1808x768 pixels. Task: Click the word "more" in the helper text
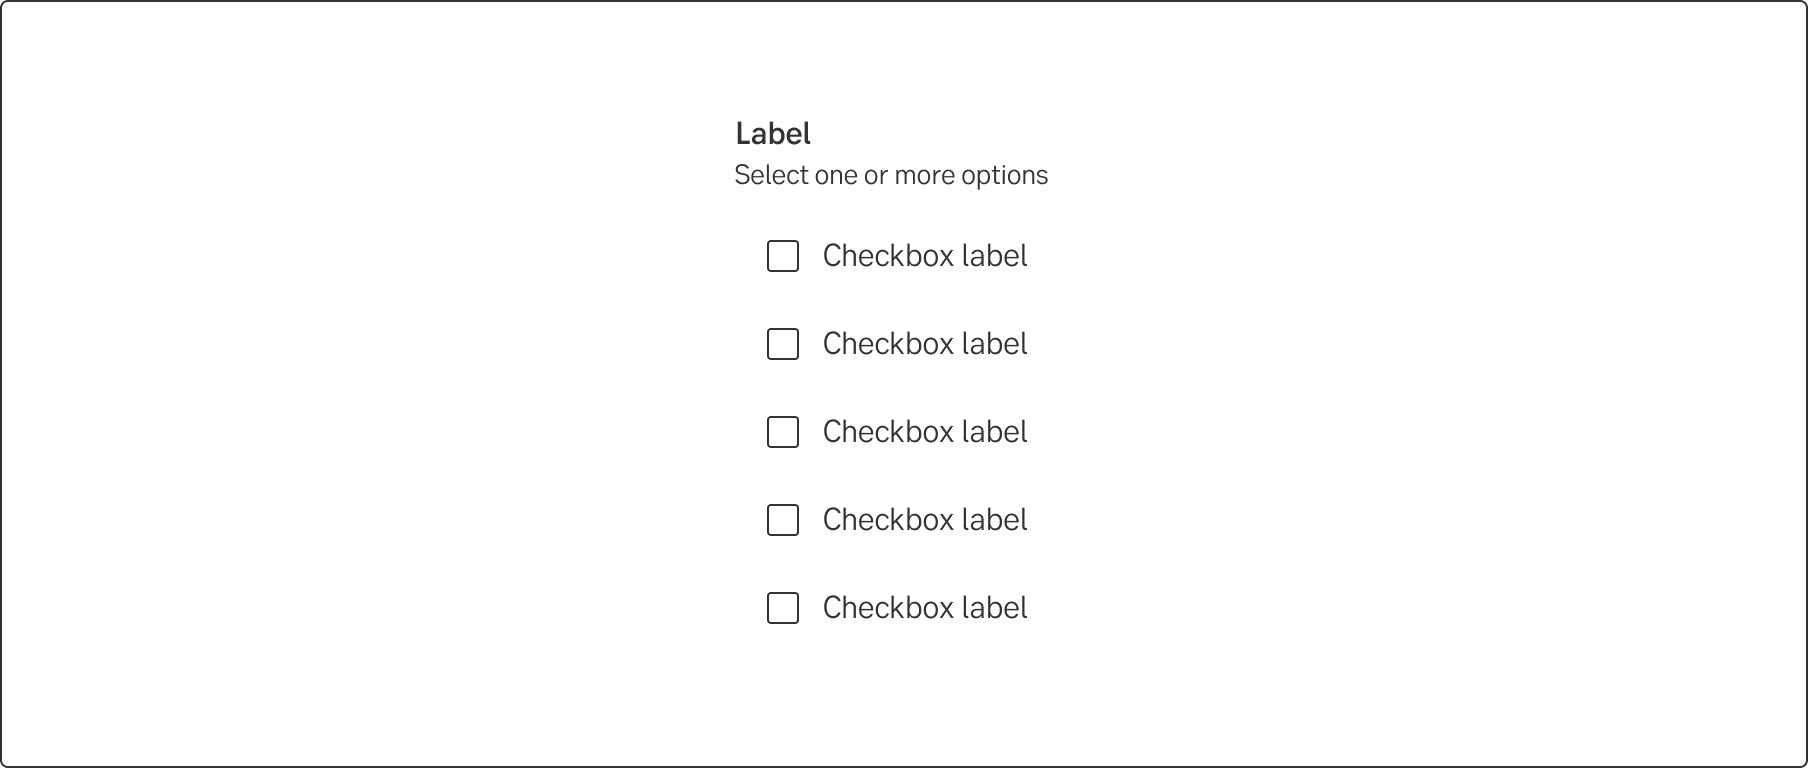tap(924, 176)
